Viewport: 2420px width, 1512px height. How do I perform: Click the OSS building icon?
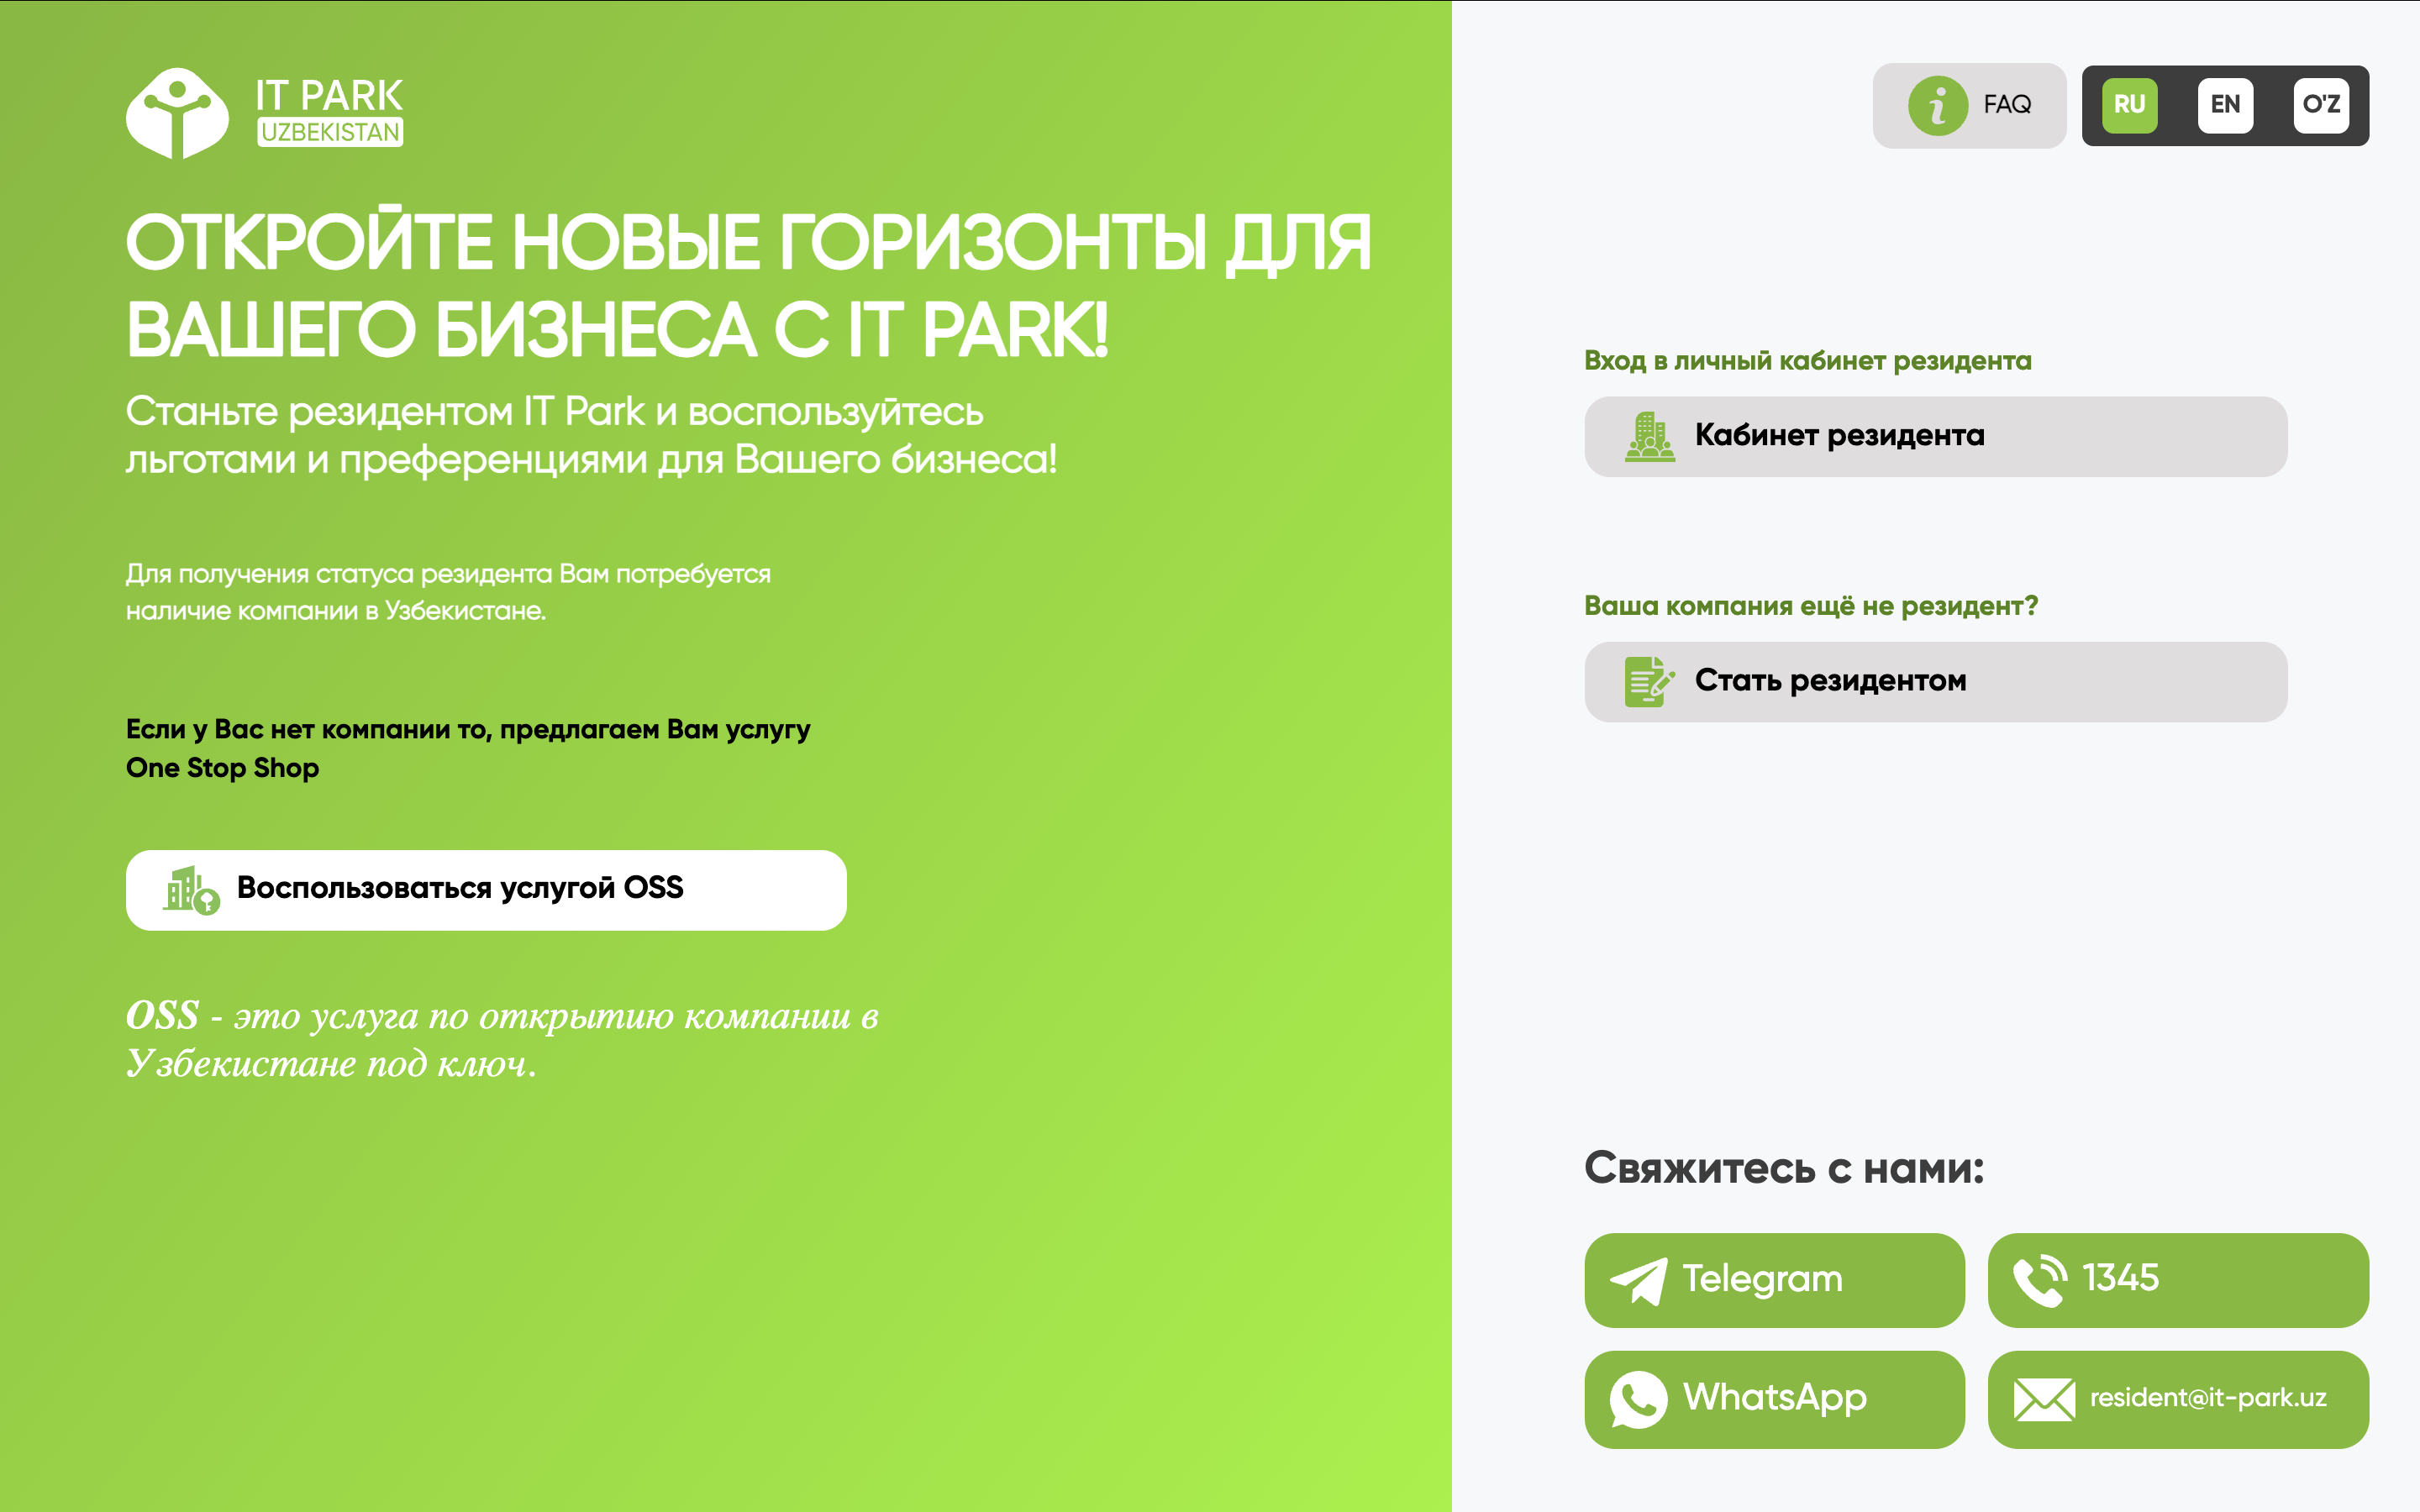coord(190,890)
